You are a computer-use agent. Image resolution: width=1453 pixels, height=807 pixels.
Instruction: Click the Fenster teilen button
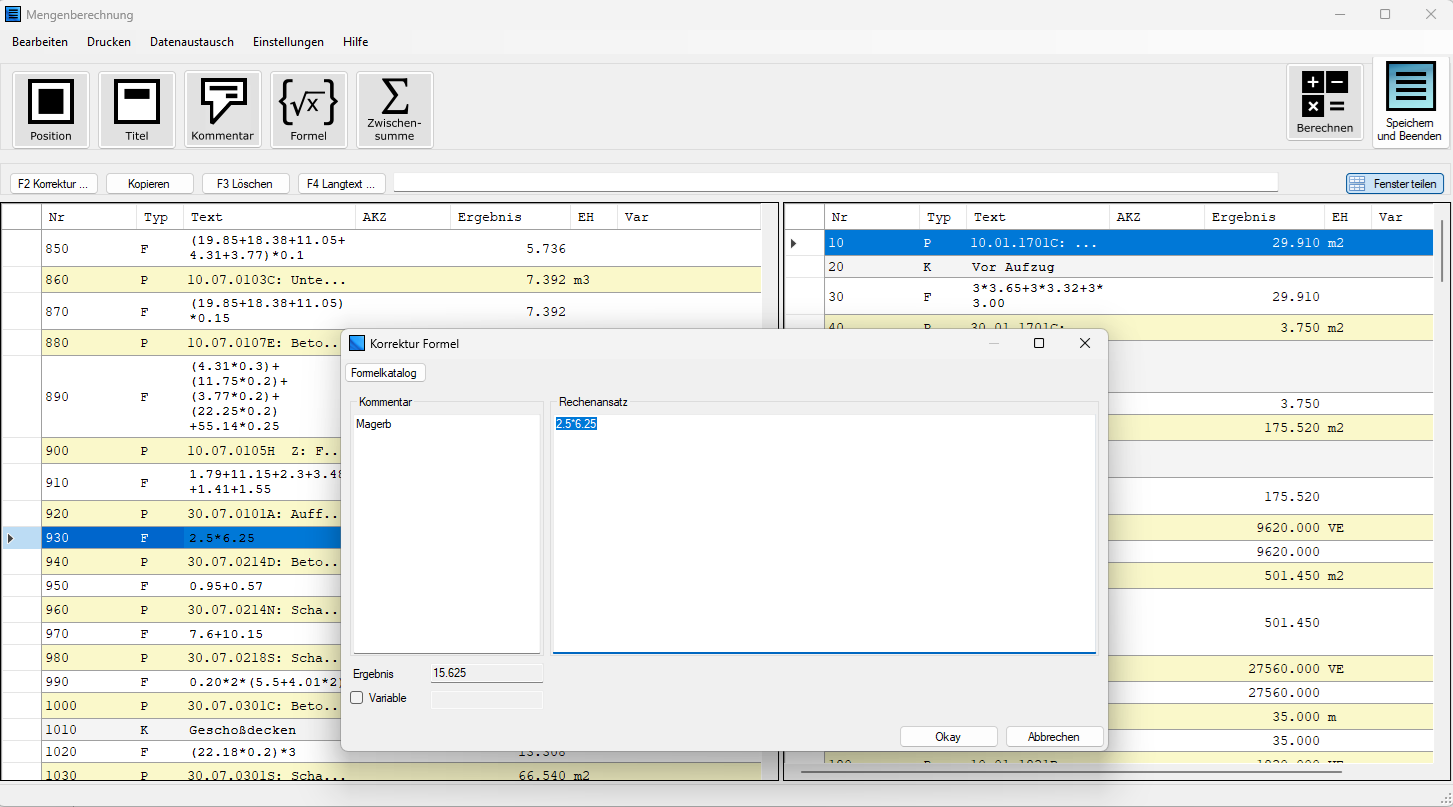[1394, 184]
